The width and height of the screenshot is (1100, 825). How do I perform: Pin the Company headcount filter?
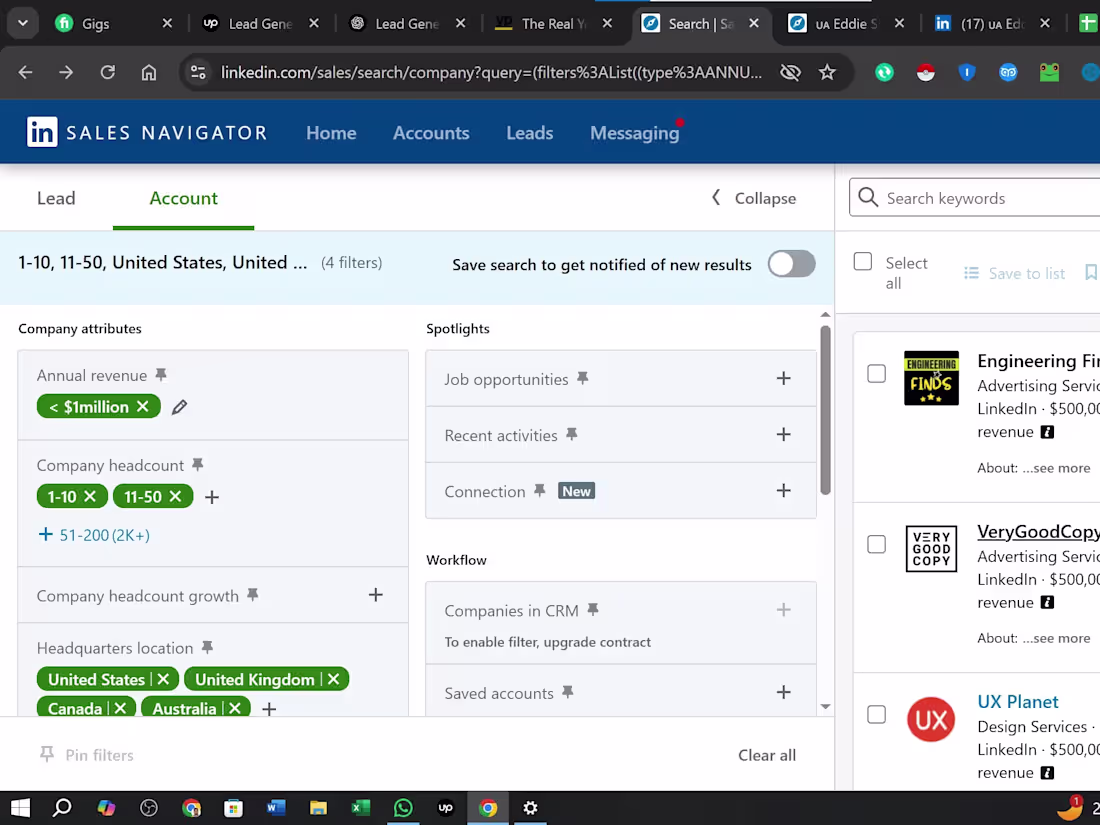point(198,464)
